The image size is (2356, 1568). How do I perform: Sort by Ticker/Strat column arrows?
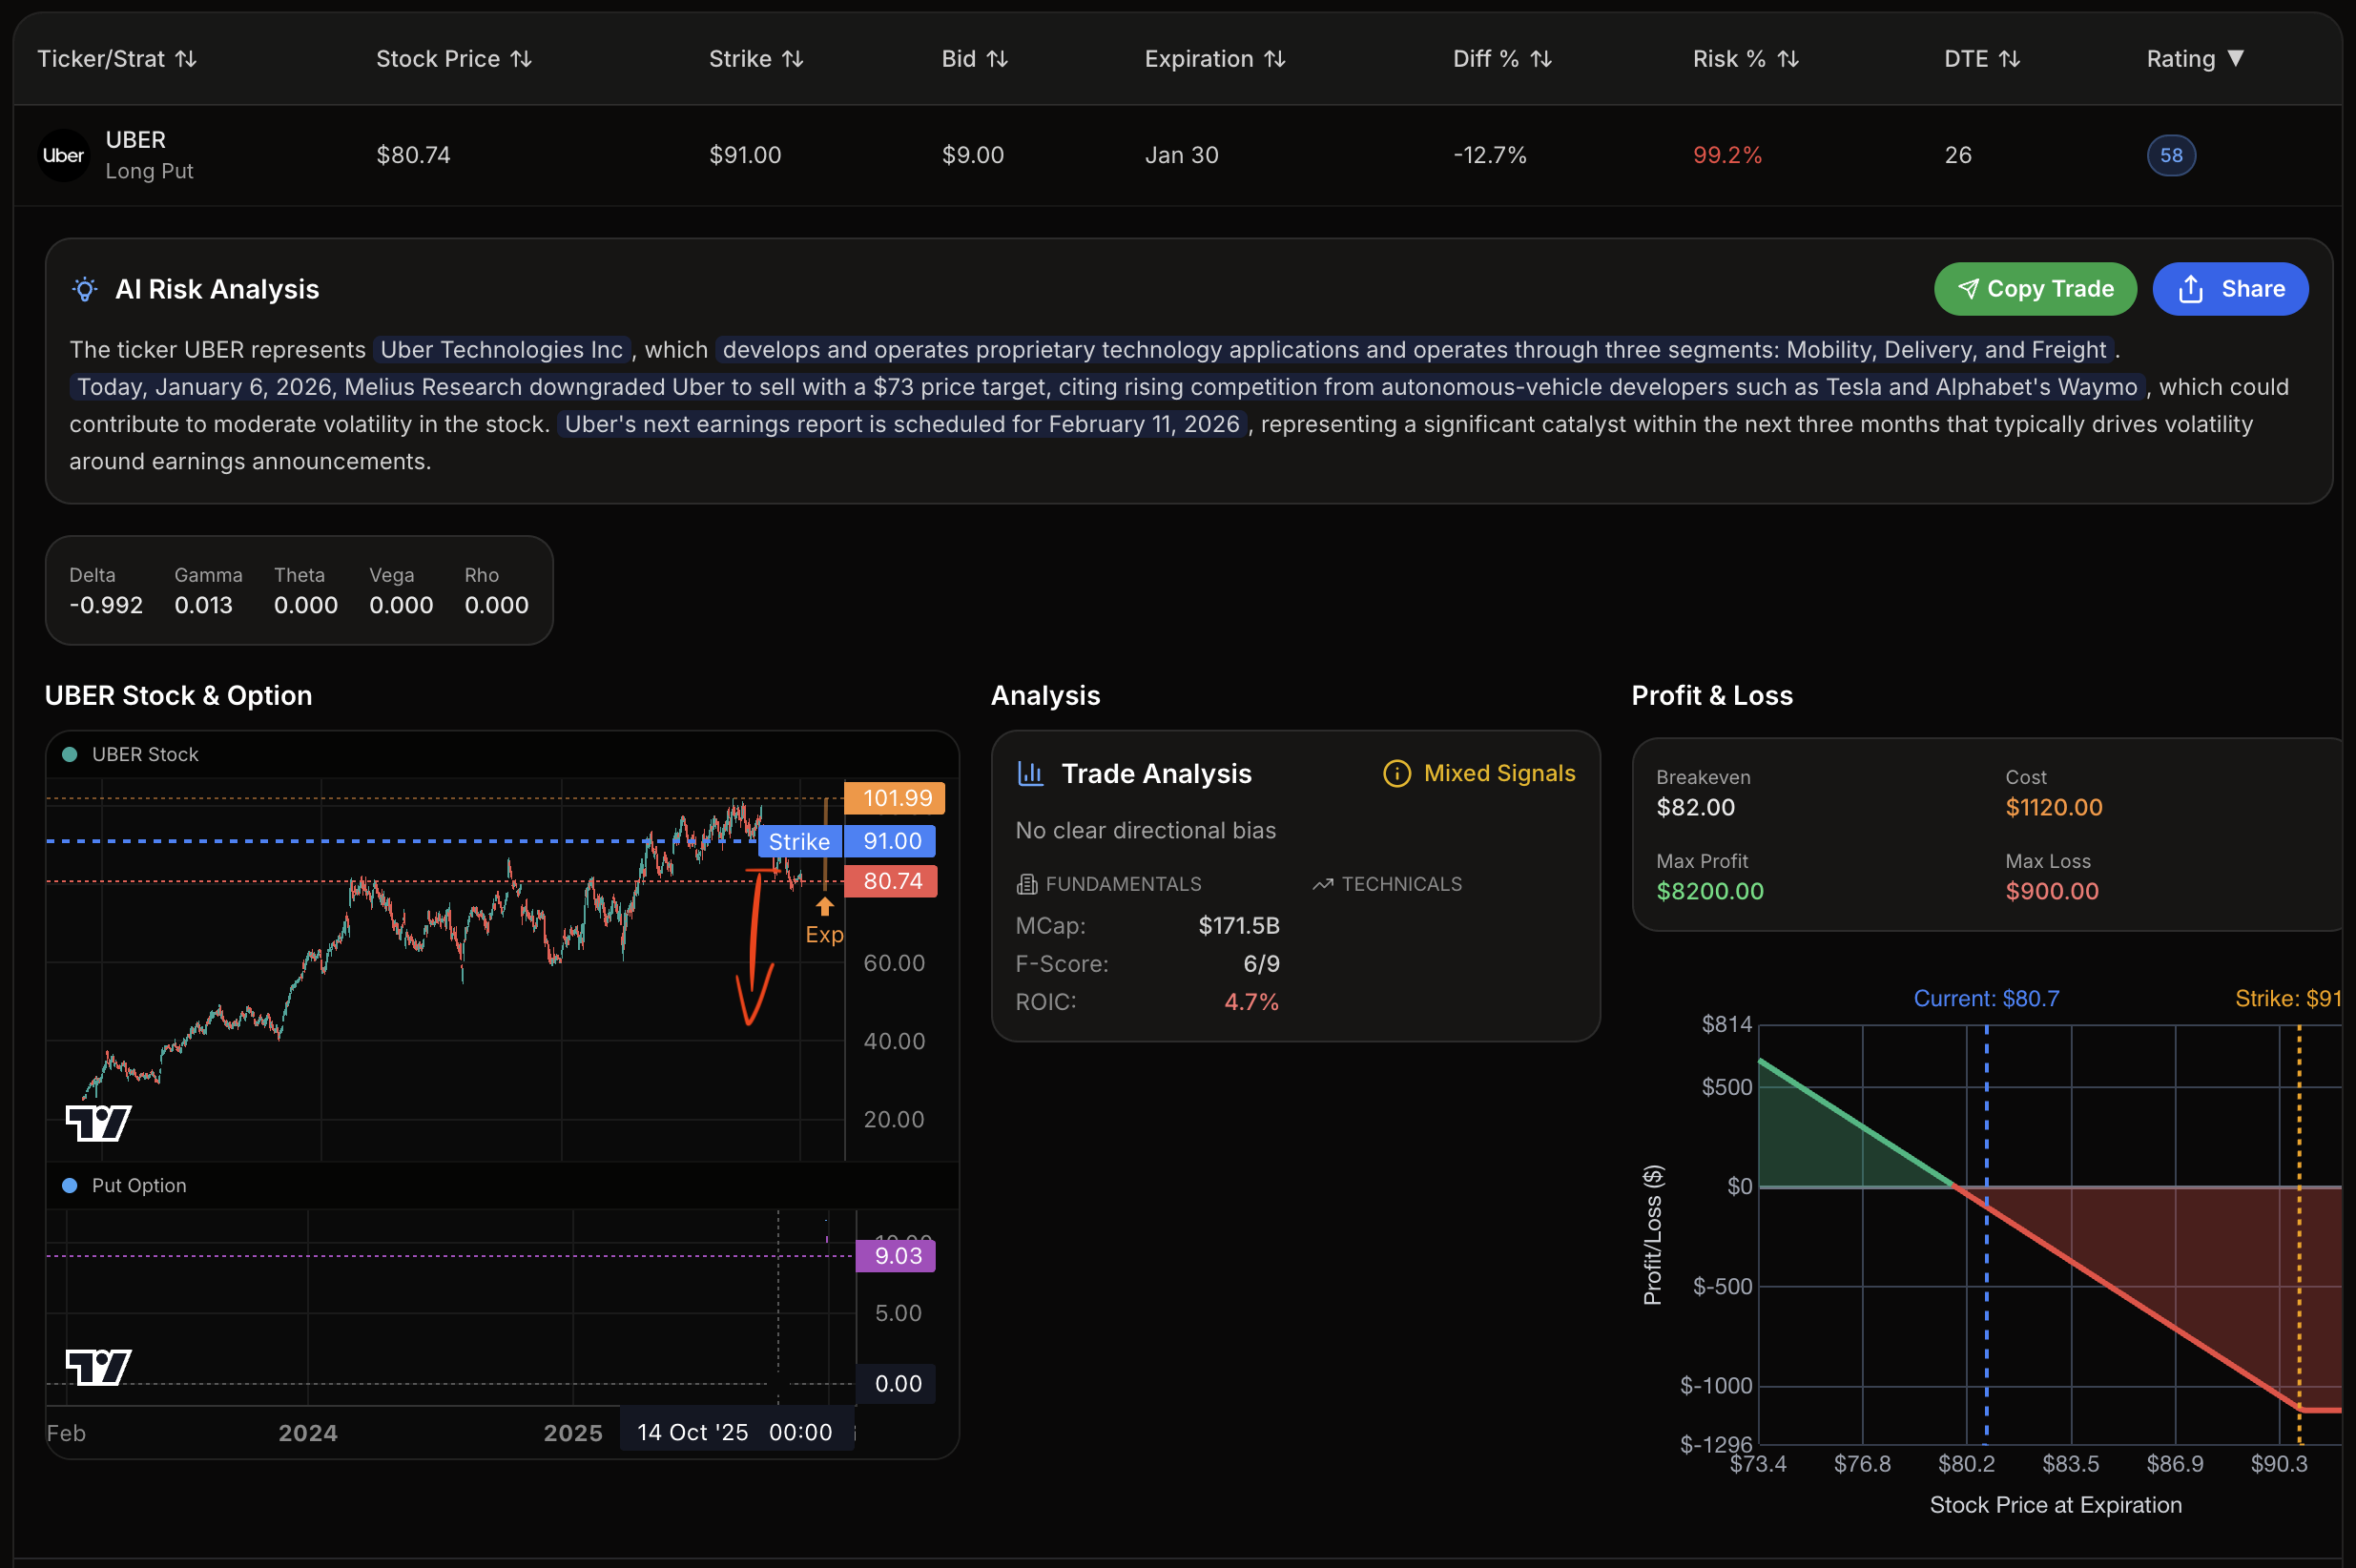(x=186, y=59)
